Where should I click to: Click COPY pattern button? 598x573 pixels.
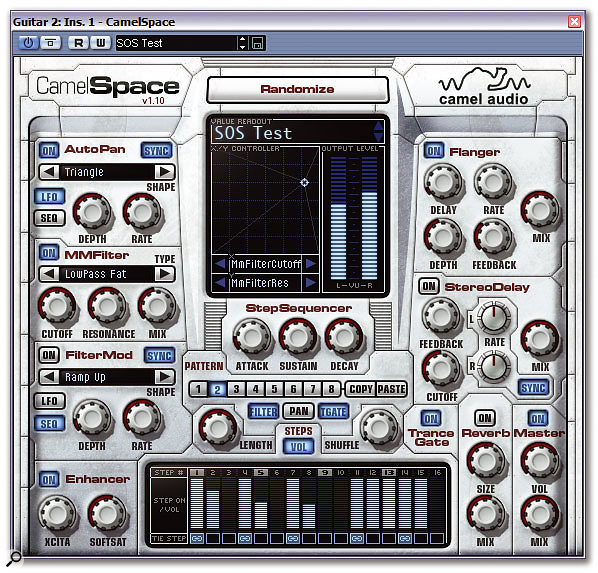click(x=361, y=389)
